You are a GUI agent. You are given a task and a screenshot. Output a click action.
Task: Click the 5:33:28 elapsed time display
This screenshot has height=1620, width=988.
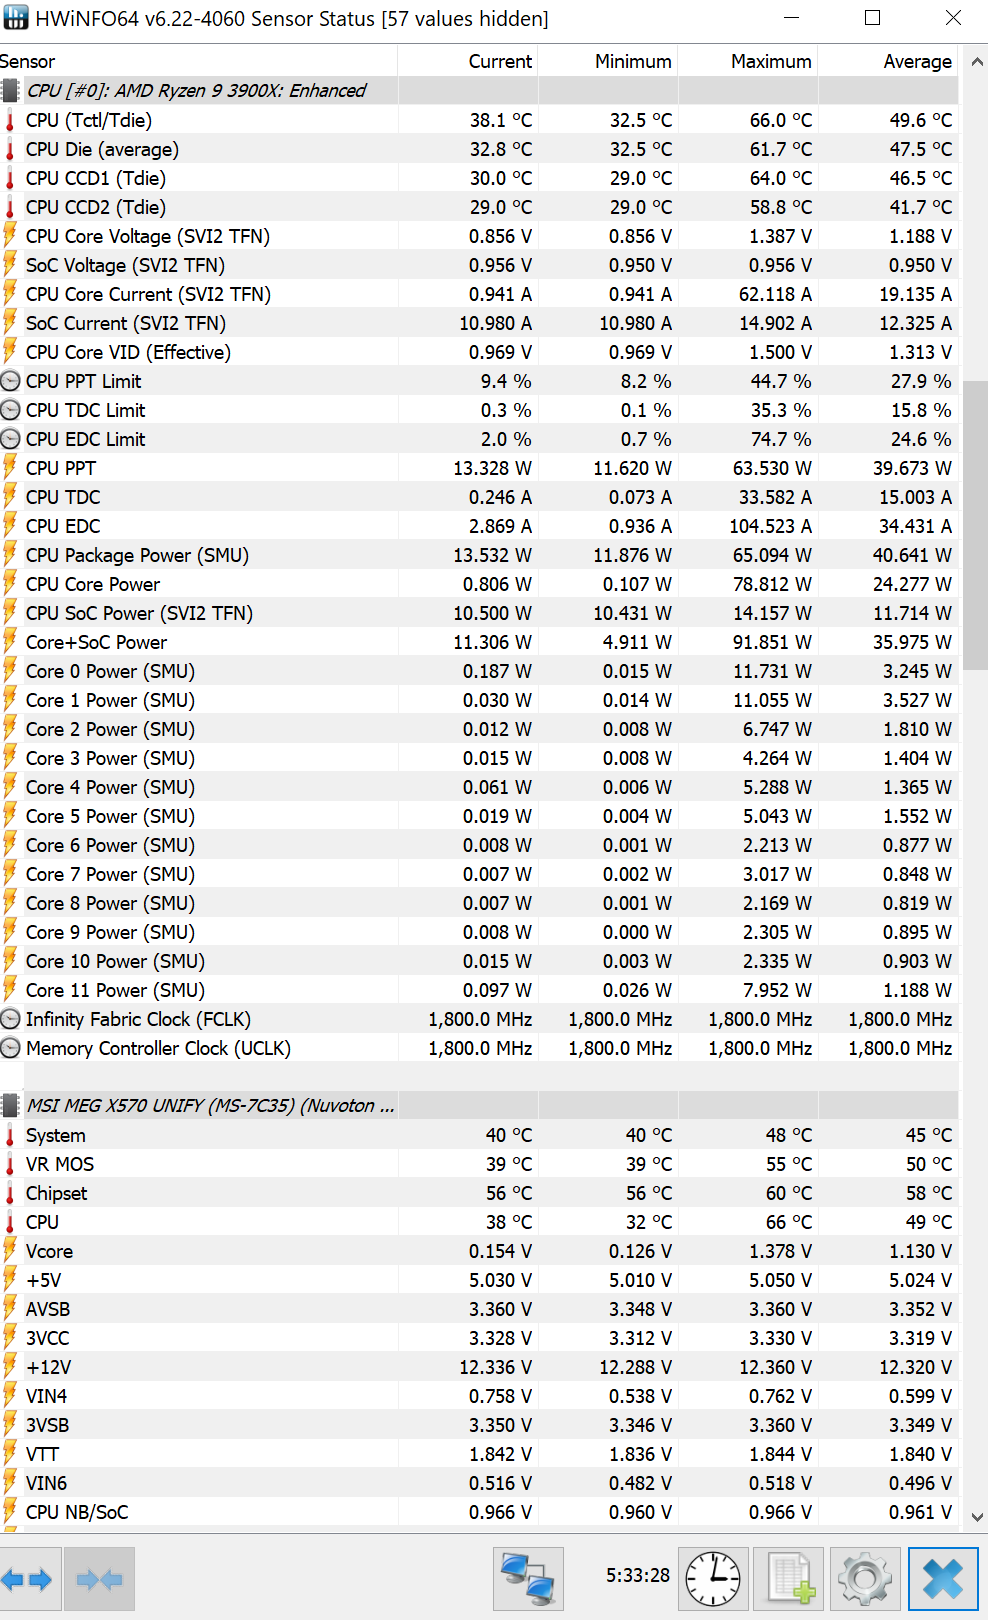coord(638,1575)
